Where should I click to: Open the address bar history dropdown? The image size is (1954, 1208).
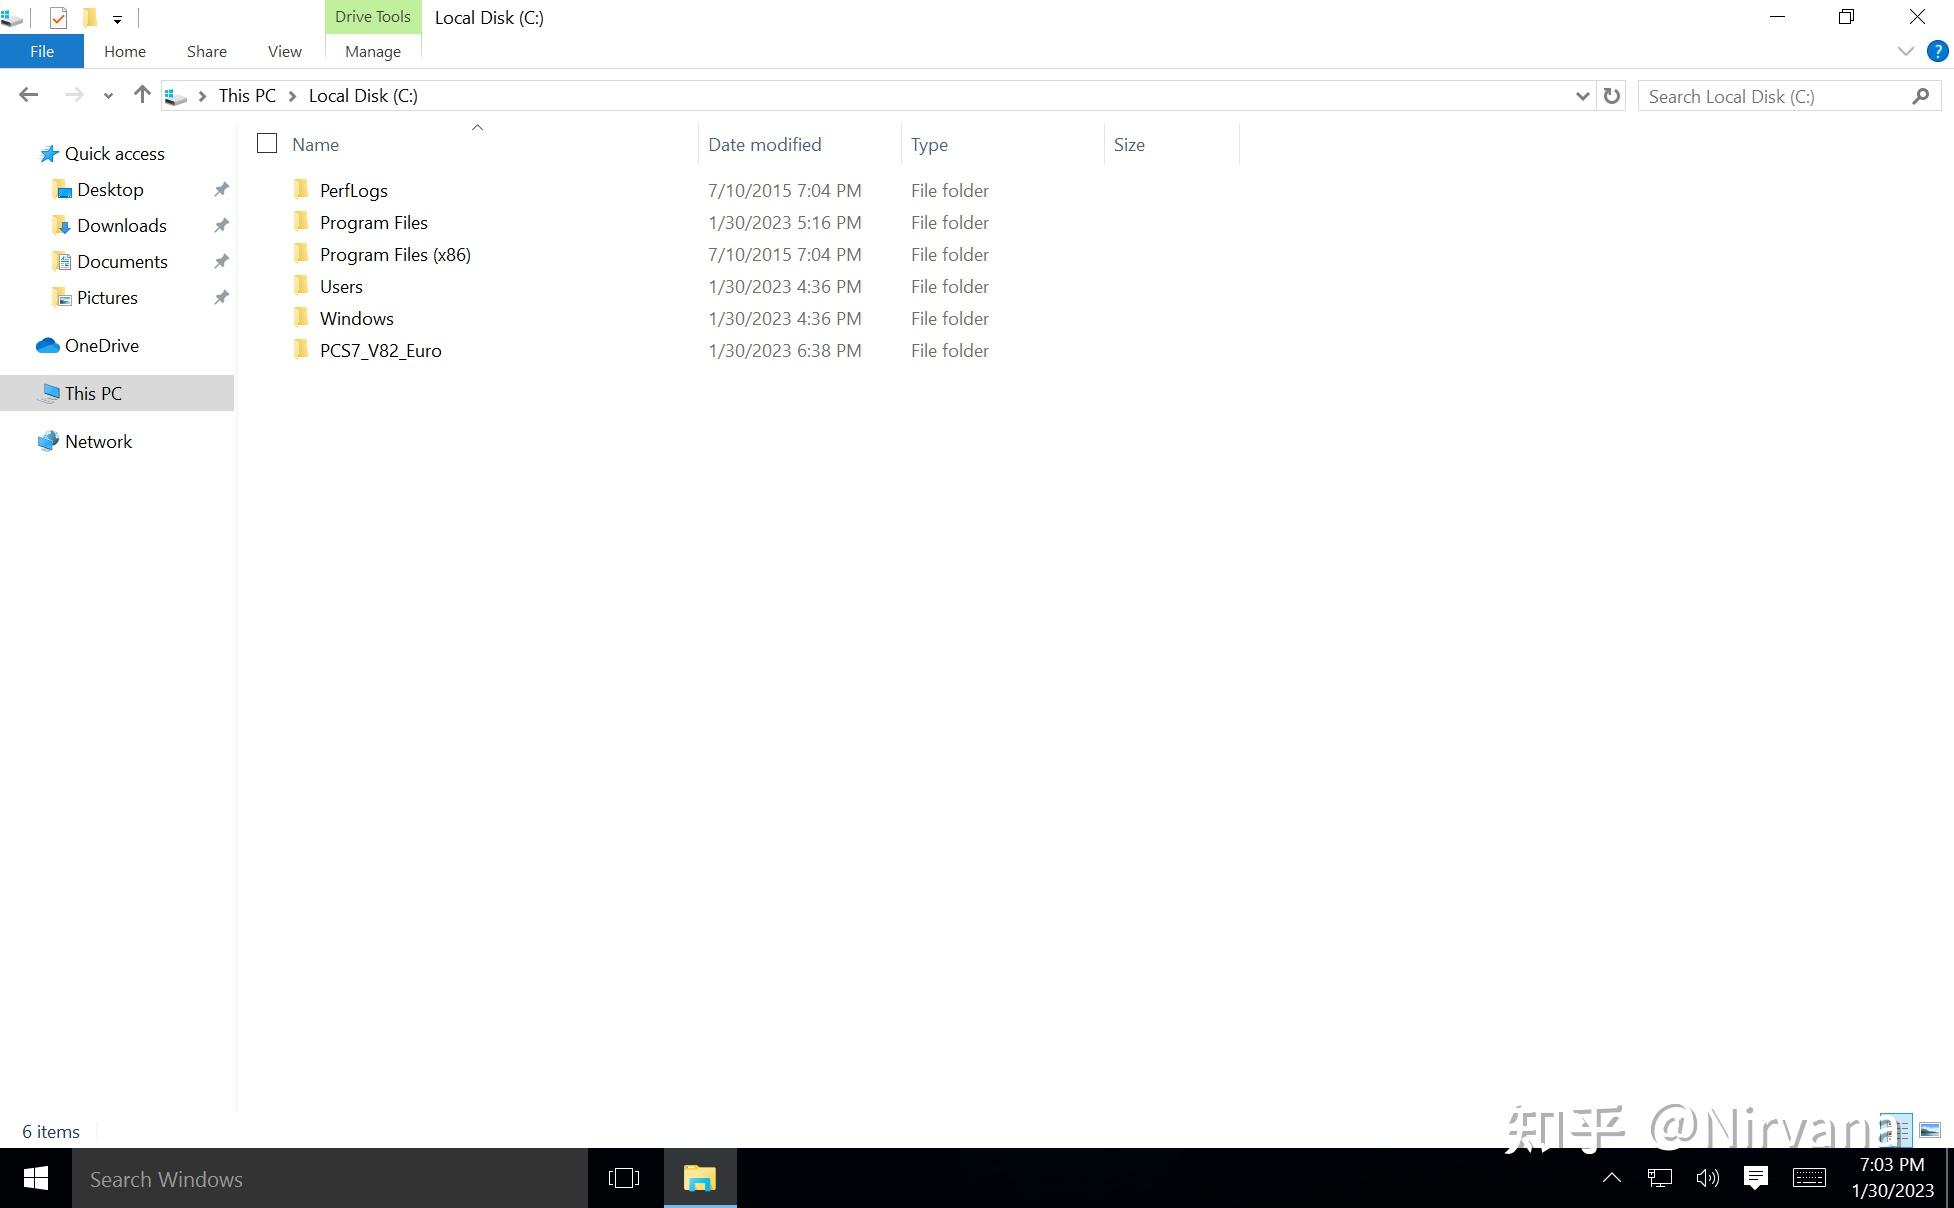1582,96
